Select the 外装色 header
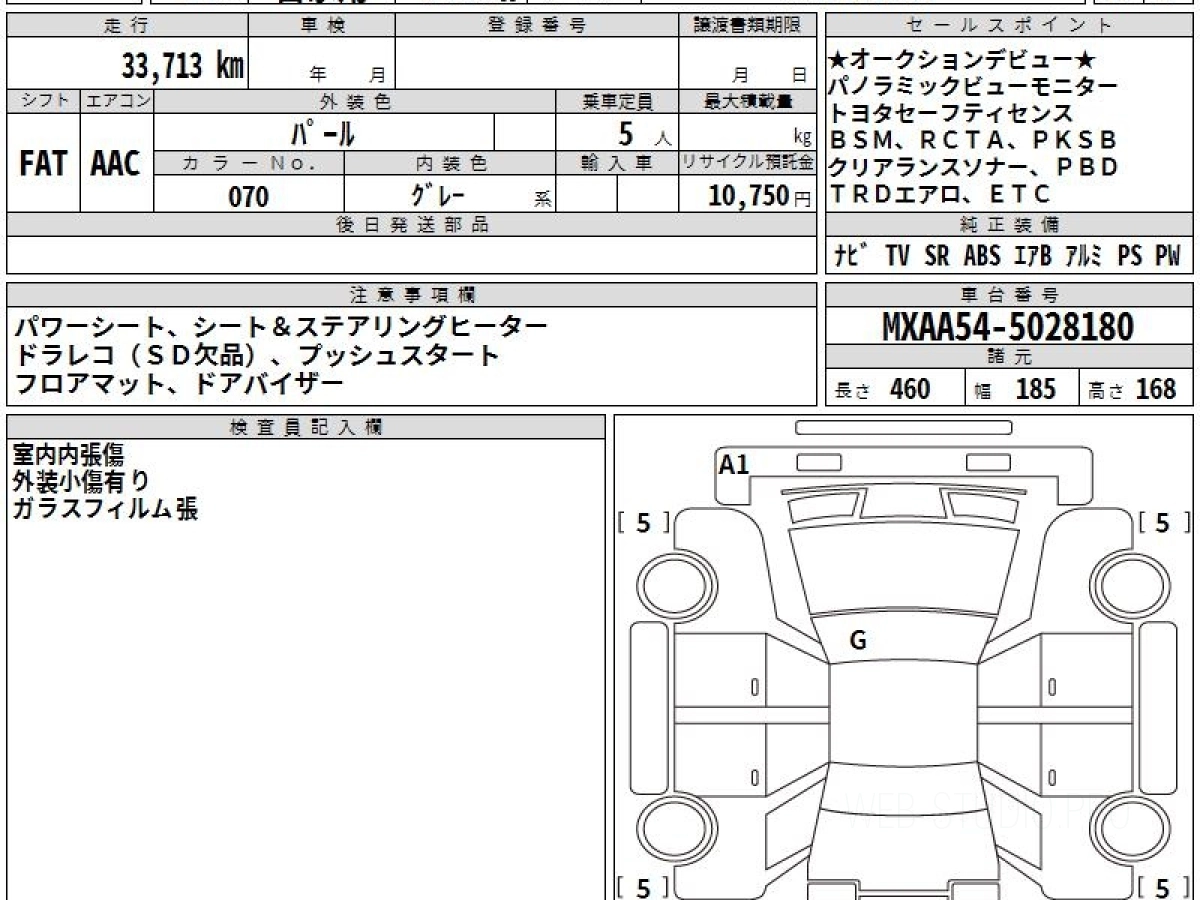 point(355,101)
